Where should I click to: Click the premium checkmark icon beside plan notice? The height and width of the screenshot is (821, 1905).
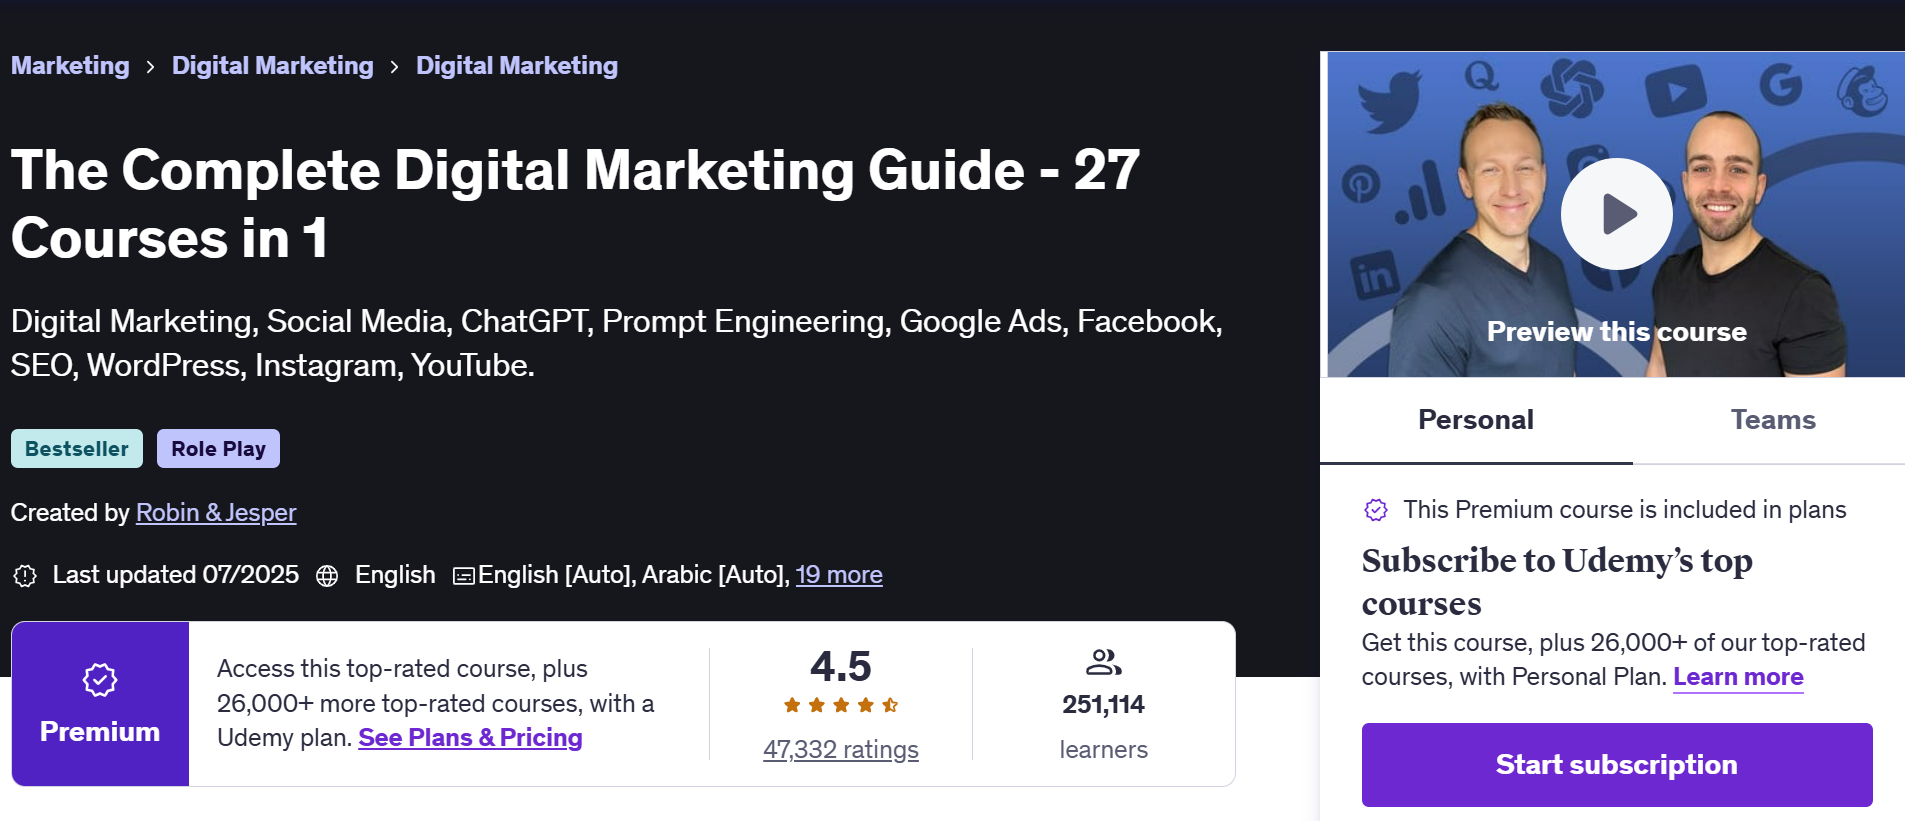tap(1376, 510)
